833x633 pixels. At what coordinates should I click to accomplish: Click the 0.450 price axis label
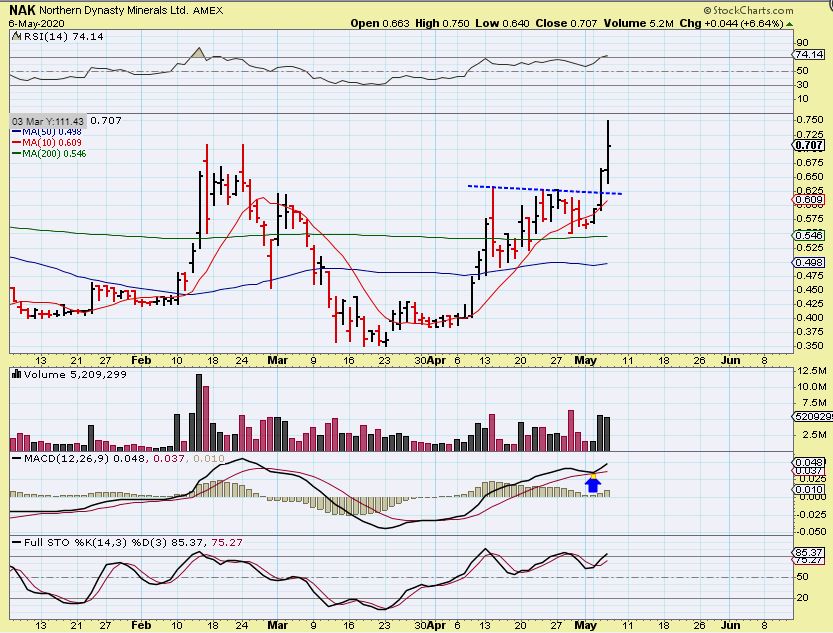pos(810,289)
